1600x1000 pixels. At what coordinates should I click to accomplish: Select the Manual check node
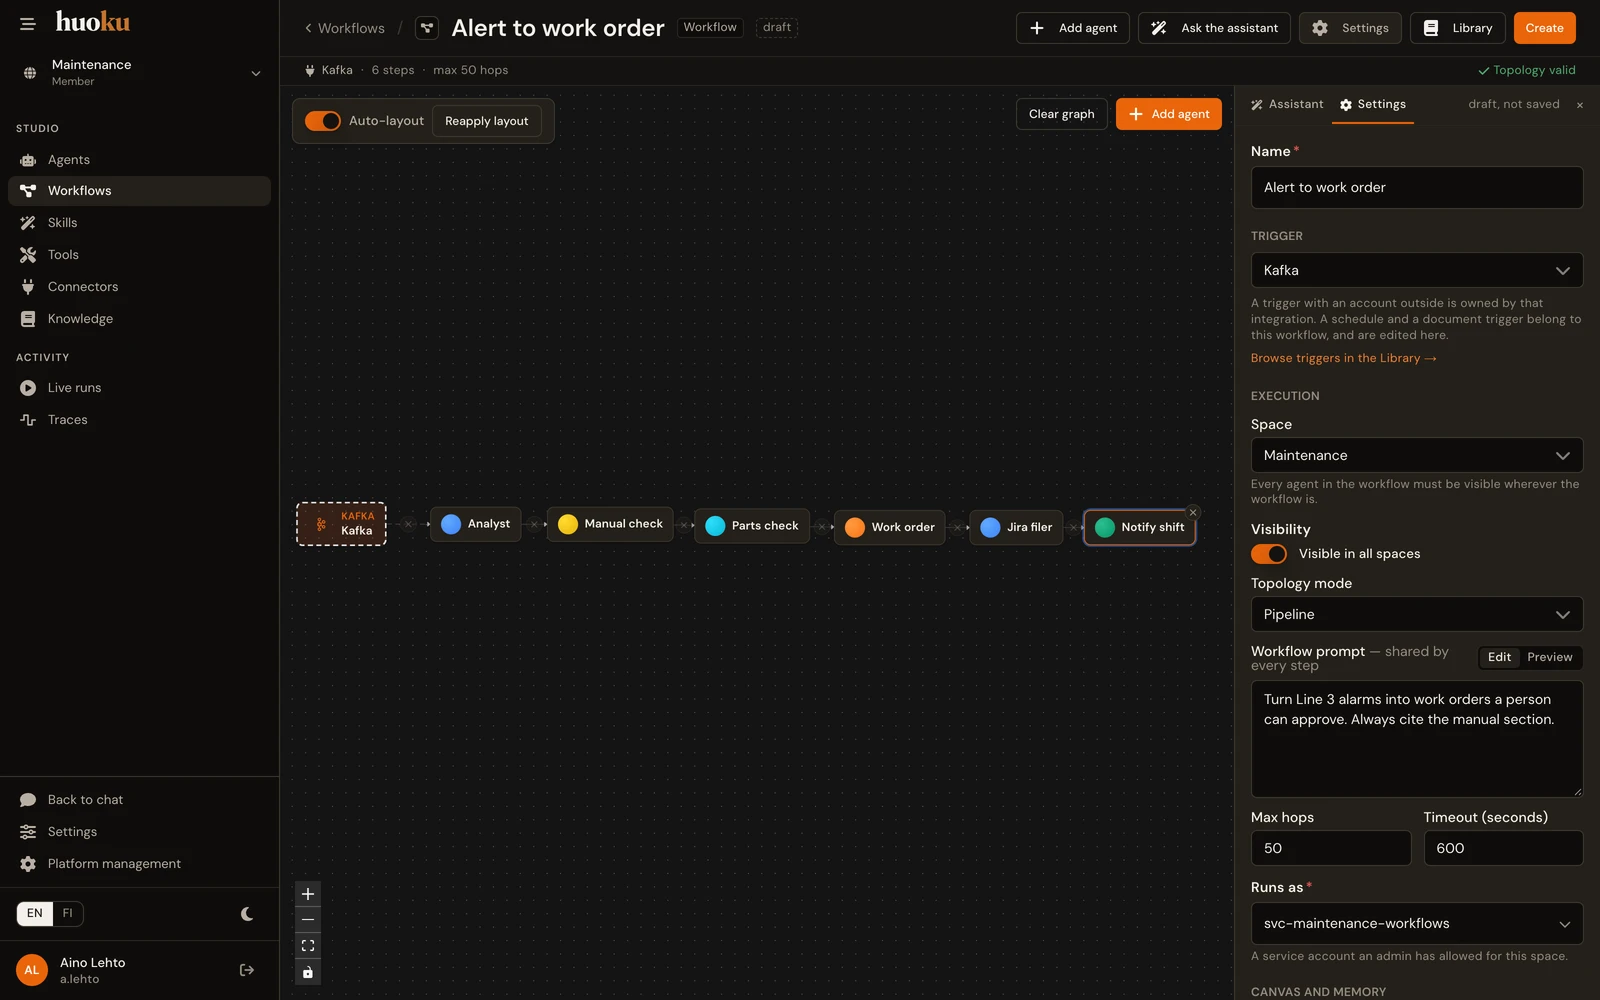[x=610, y=524]
